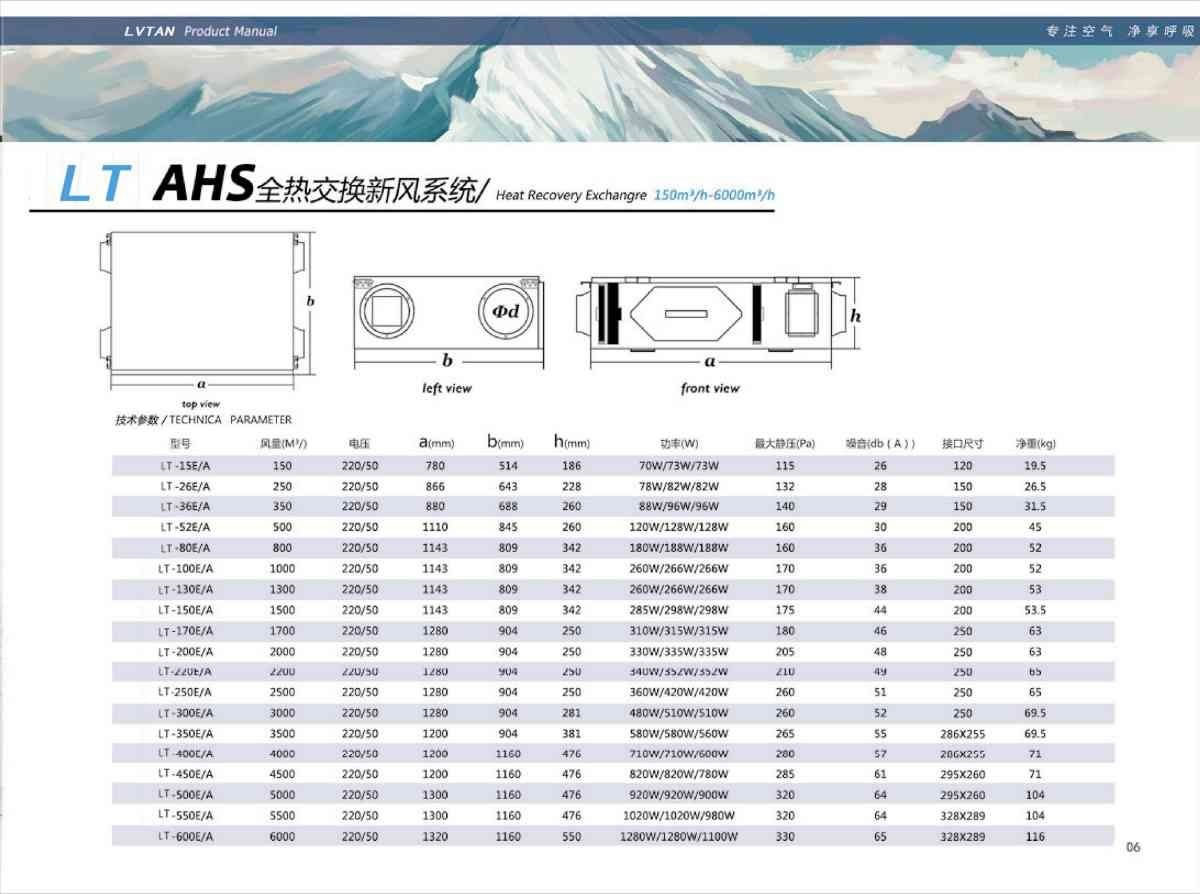Click power value '330W/335W/335W'
1200x894 pixels.
pos(679,651)
